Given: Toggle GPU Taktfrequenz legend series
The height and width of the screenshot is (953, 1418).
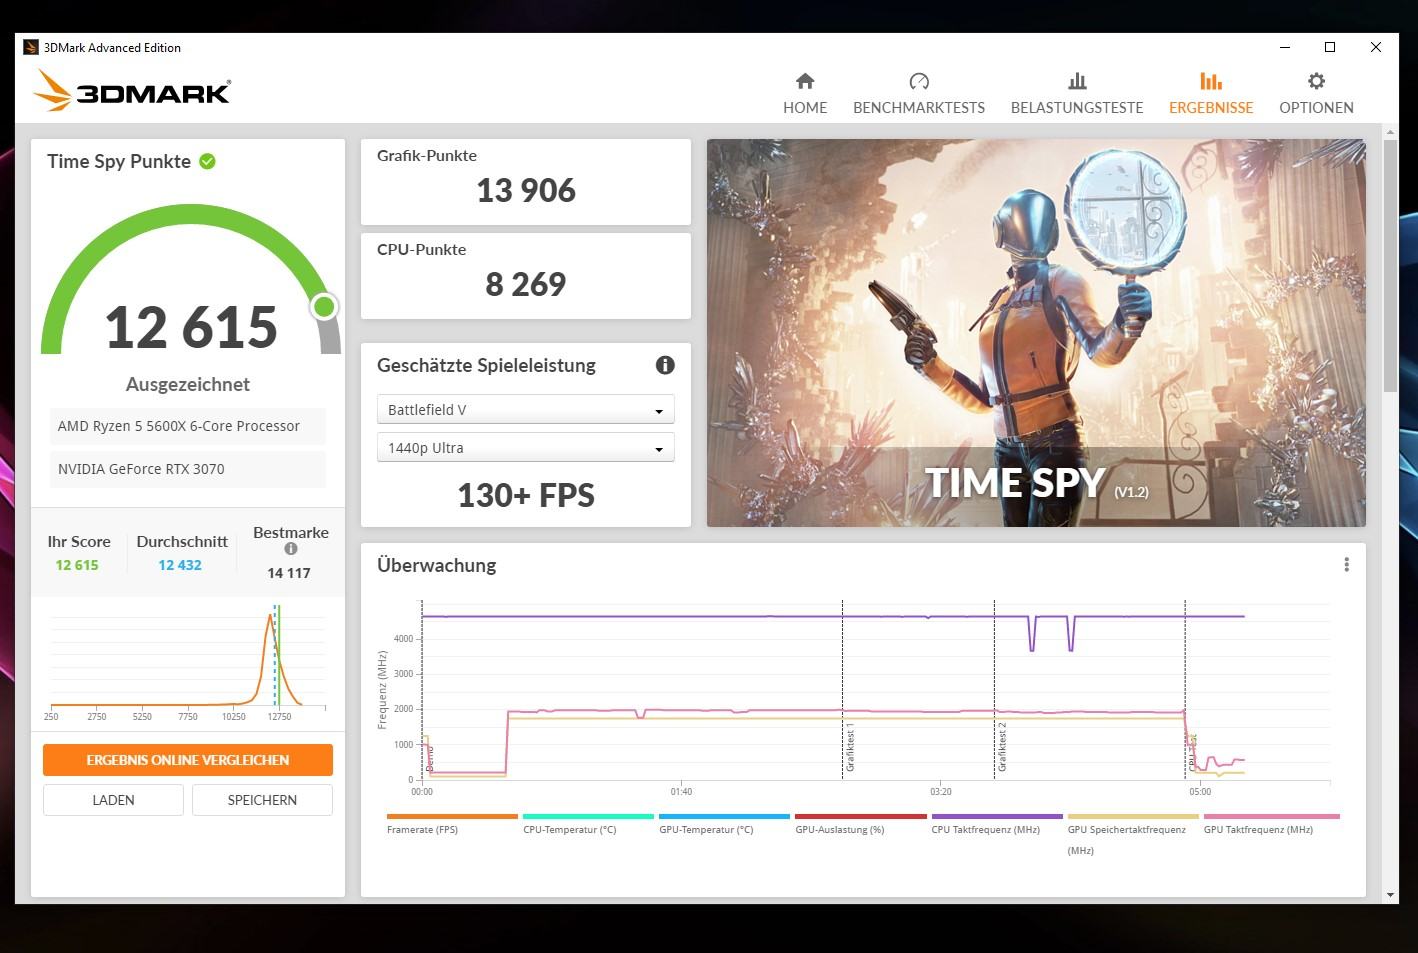Looking at the screenshot, I should (x=1271, y=825).
